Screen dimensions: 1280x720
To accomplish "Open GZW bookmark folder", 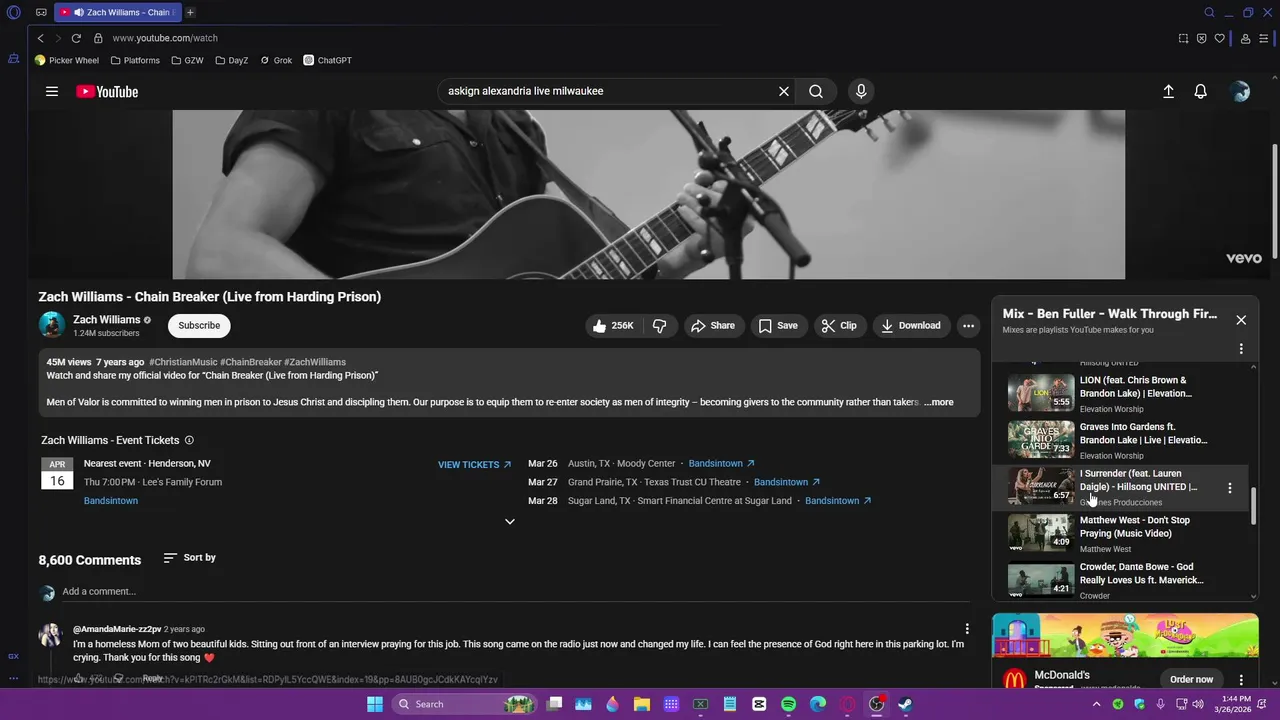I will tap(187, 60).
